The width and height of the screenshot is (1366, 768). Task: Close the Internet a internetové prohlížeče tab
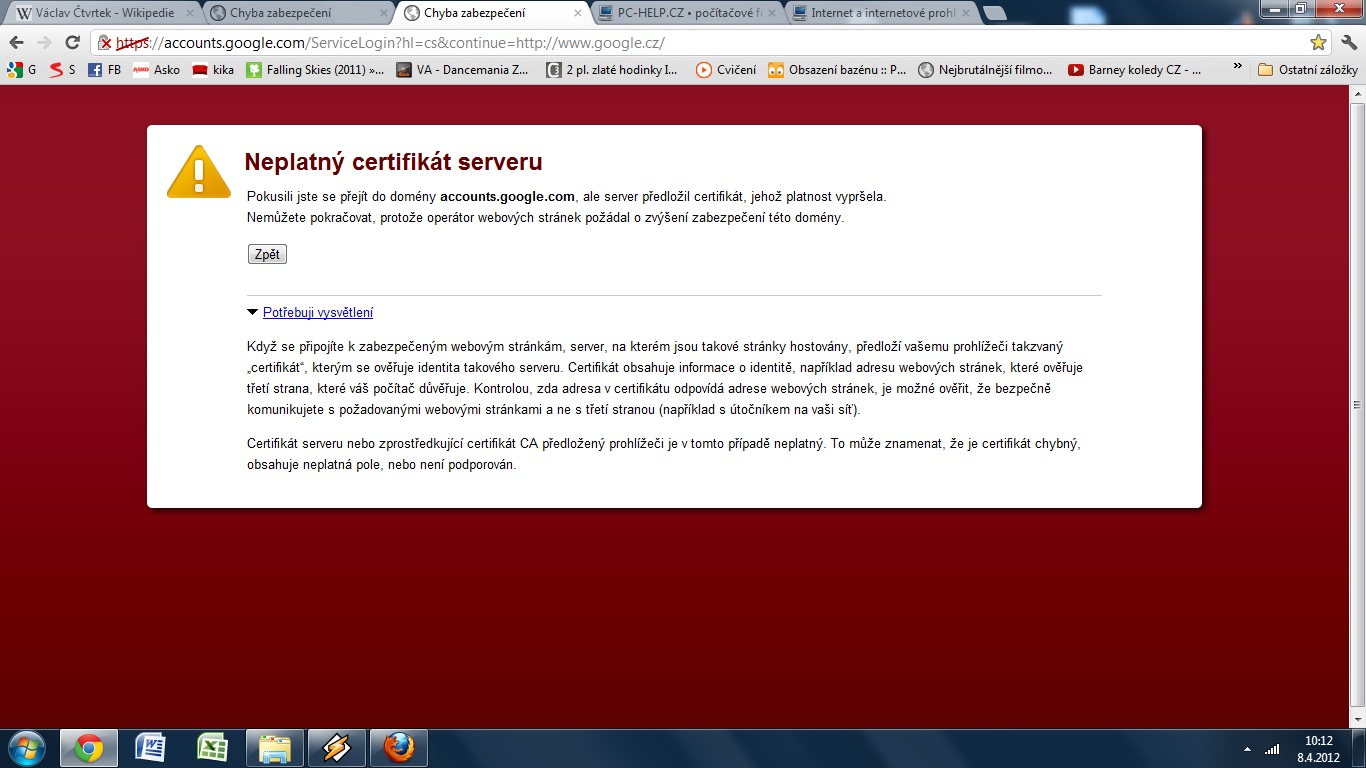[965, 13]
